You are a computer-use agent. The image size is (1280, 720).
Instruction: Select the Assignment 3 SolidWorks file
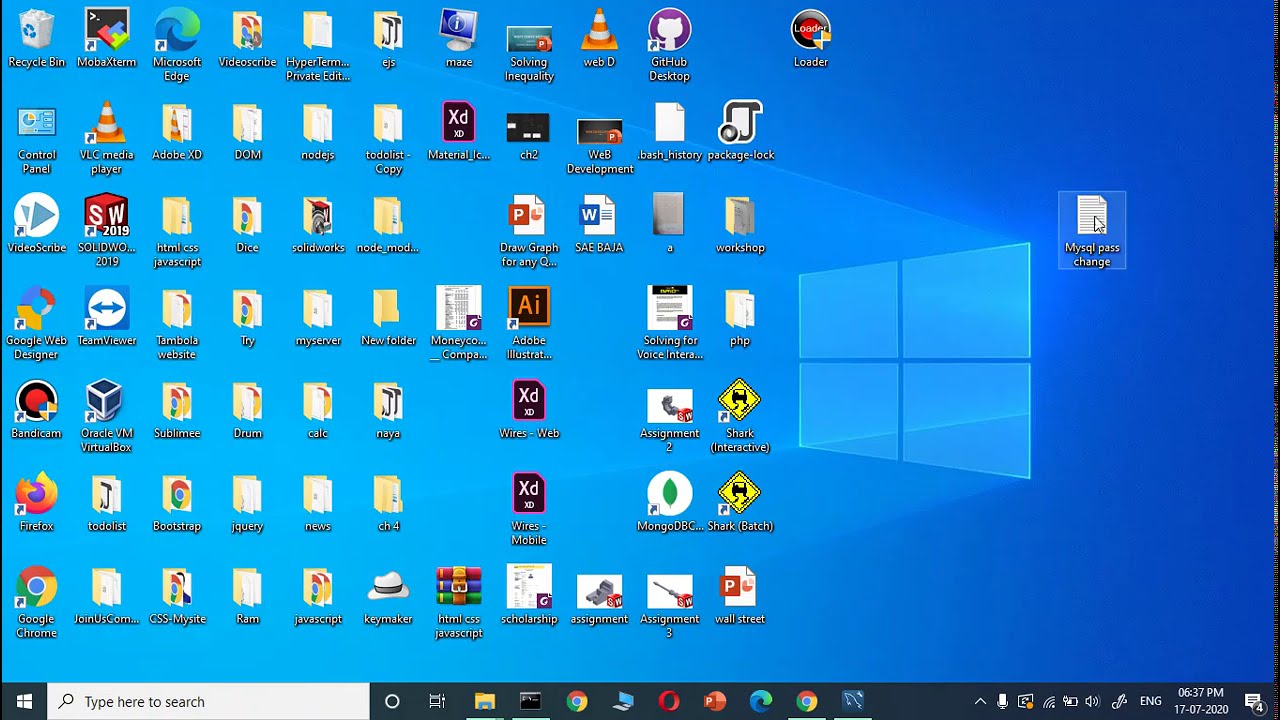tap(670, 604)
